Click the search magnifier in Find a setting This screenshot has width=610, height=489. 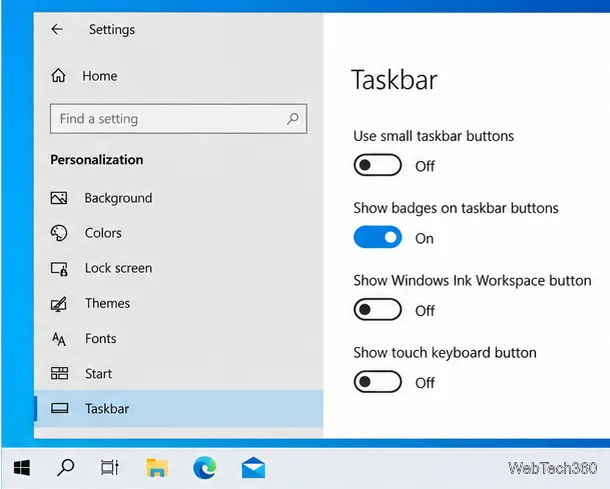(x=293, y=118)
